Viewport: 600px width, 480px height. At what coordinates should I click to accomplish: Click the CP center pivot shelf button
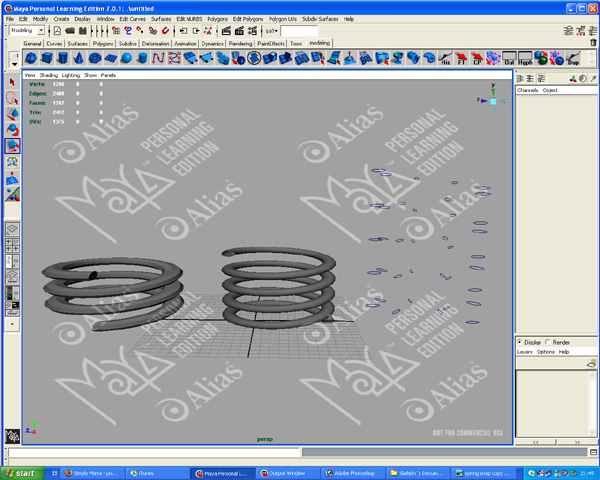(x=477, y=58)
